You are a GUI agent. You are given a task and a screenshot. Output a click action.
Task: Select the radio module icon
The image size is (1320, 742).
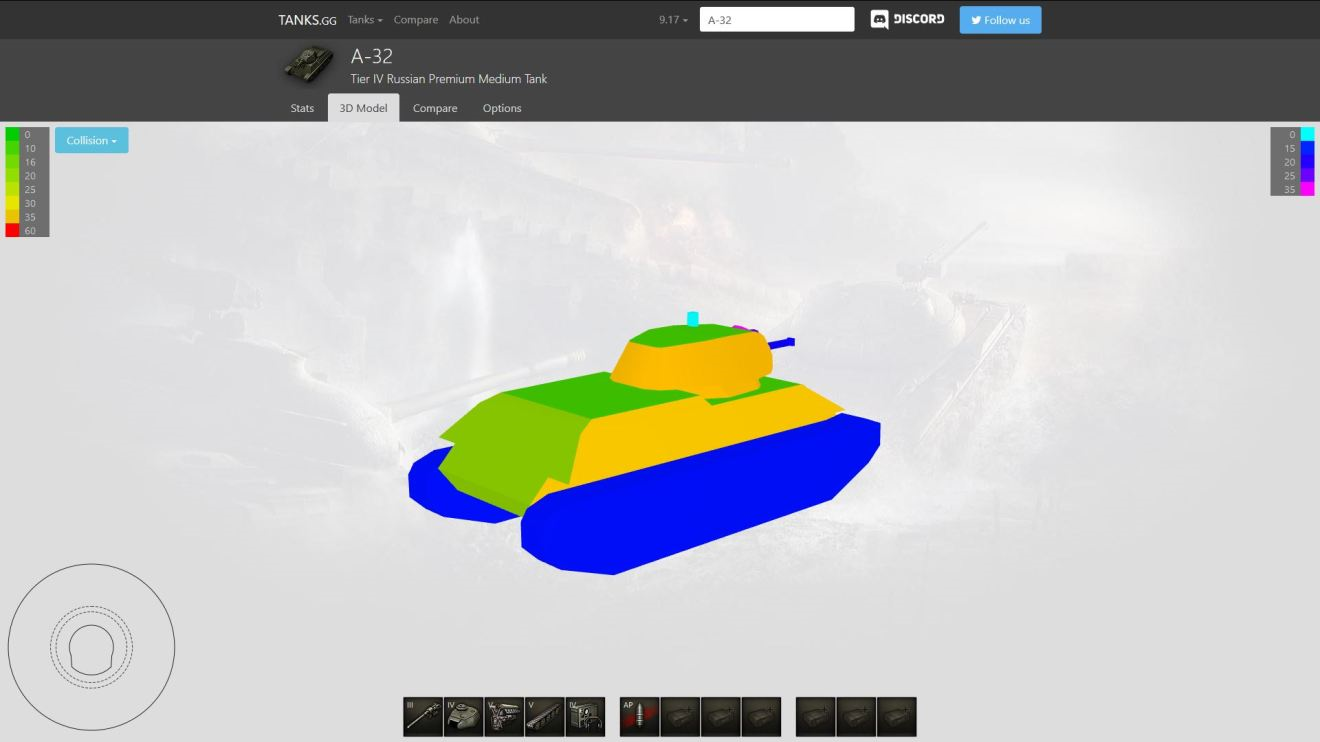(585, 717)
